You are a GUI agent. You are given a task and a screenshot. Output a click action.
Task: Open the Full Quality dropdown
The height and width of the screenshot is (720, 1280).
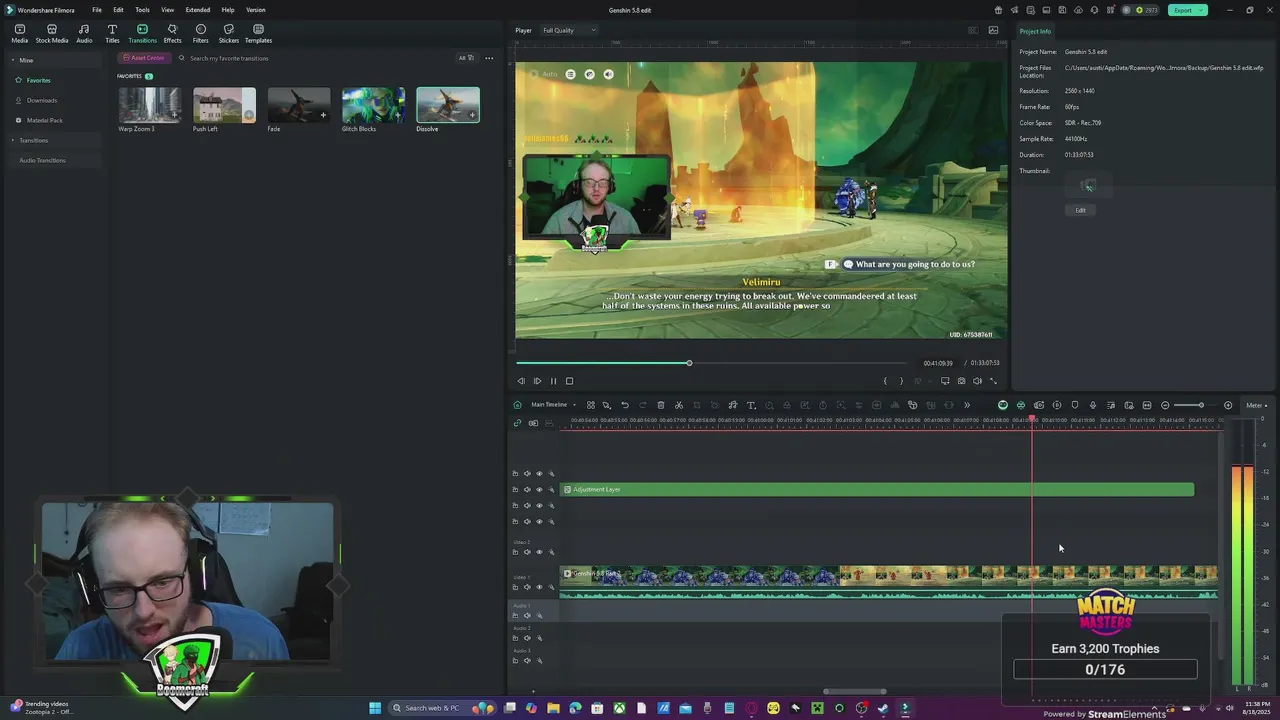click(x=568, y=30)
